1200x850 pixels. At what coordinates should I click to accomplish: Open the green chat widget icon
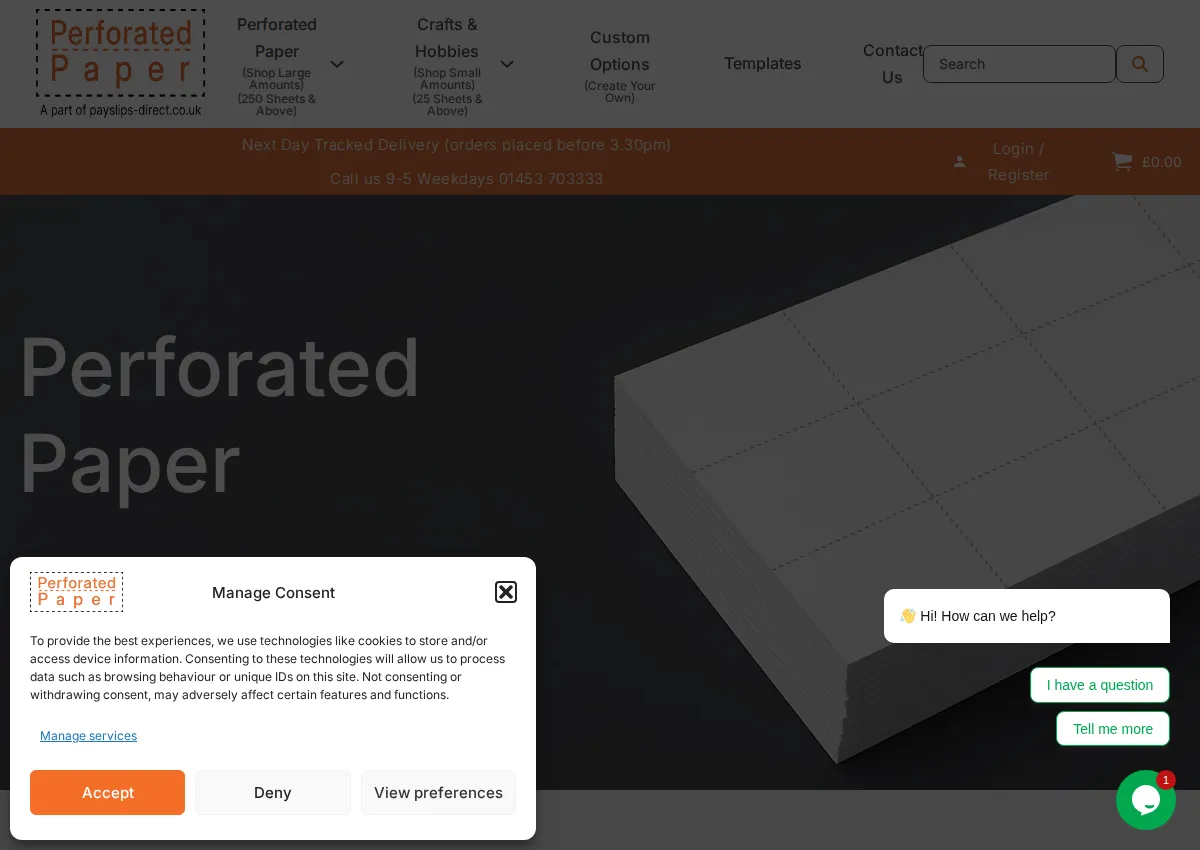[1146, 800]
